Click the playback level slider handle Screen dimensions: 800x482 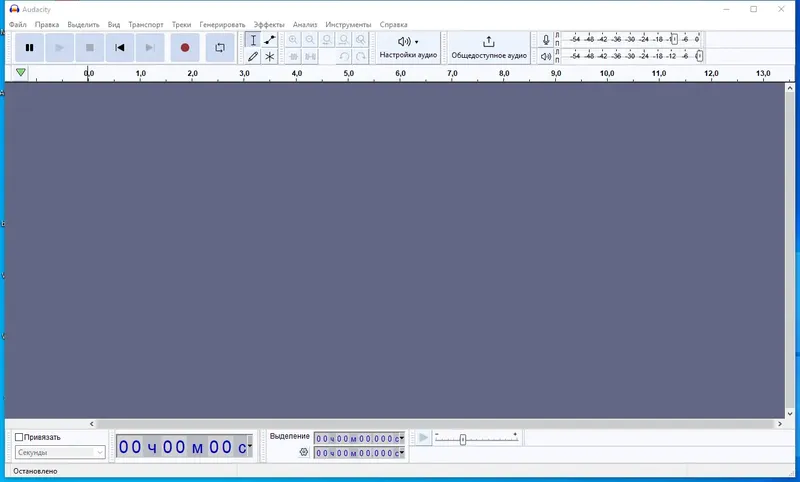tap(699, 56)
